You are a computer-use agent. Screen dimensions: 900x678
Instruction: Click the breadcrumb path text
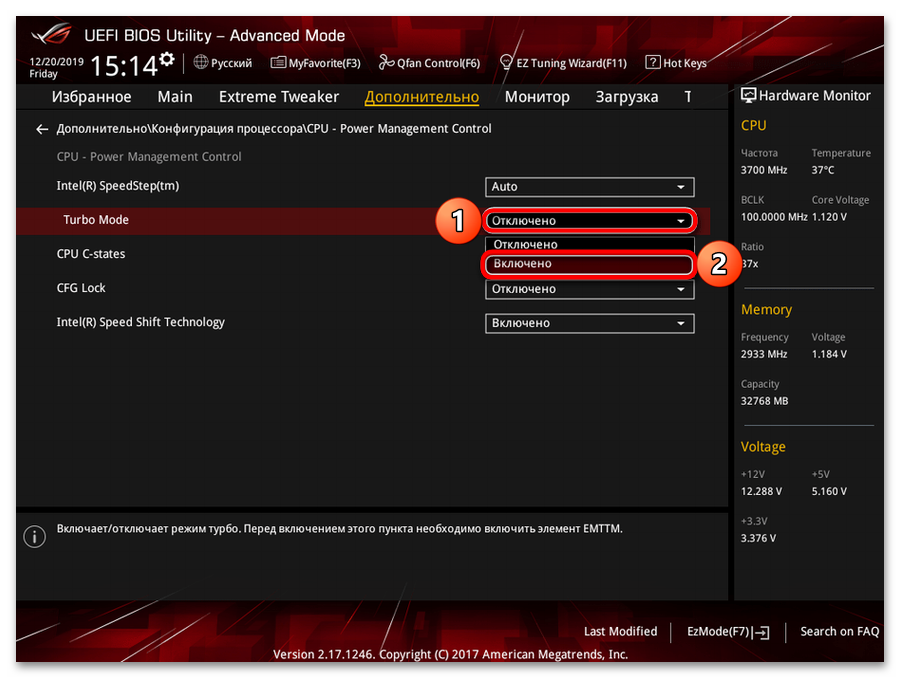tap(274, 129)
